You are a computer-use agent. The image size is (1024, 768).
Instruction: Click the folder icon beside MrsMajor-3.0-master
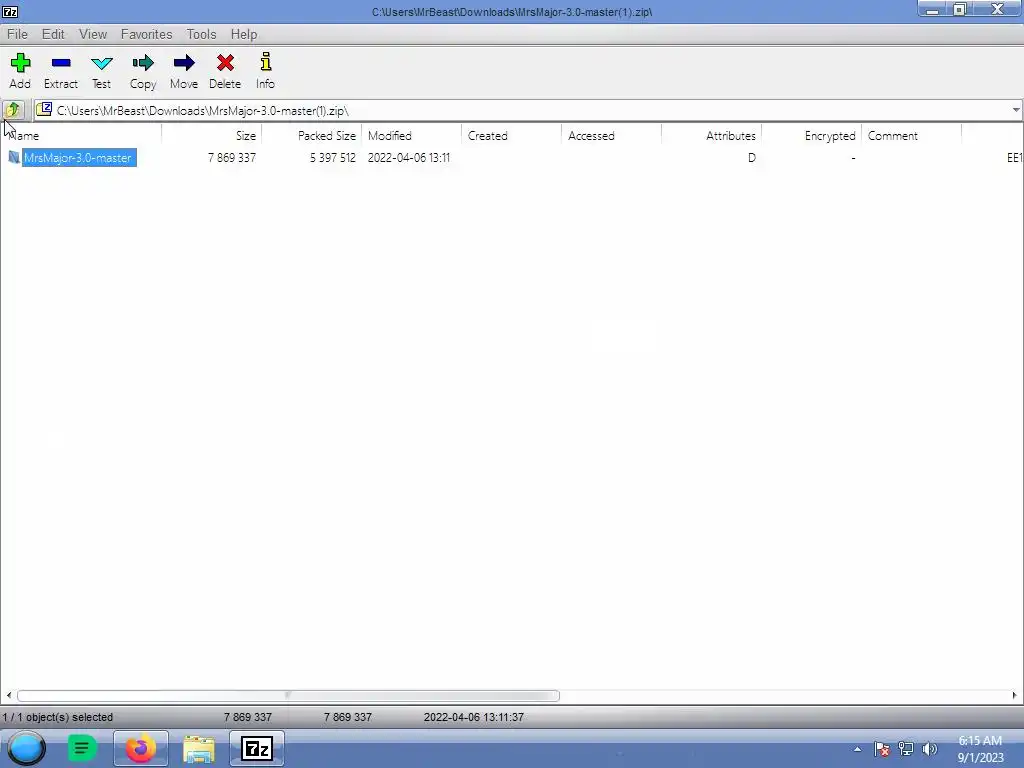[14, 157]
